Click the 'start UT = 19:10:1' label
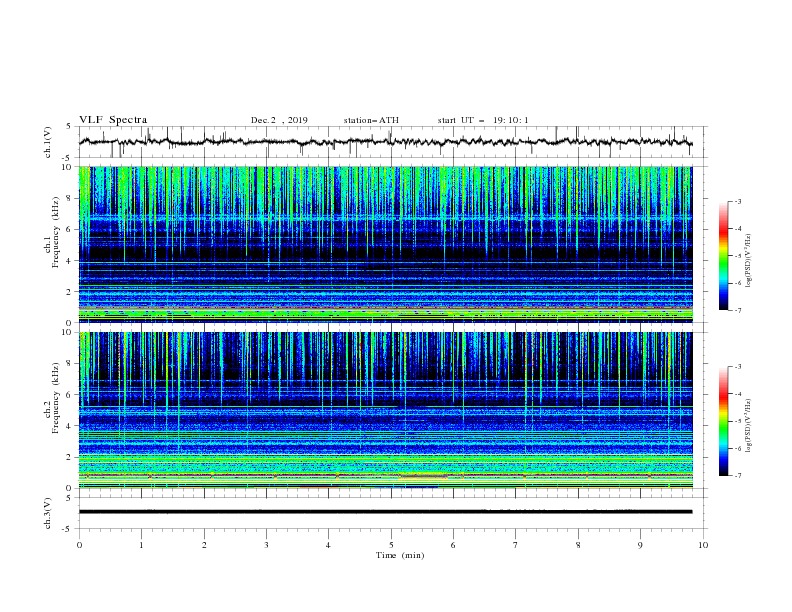792x612 pixels. [x=483, y=120]
